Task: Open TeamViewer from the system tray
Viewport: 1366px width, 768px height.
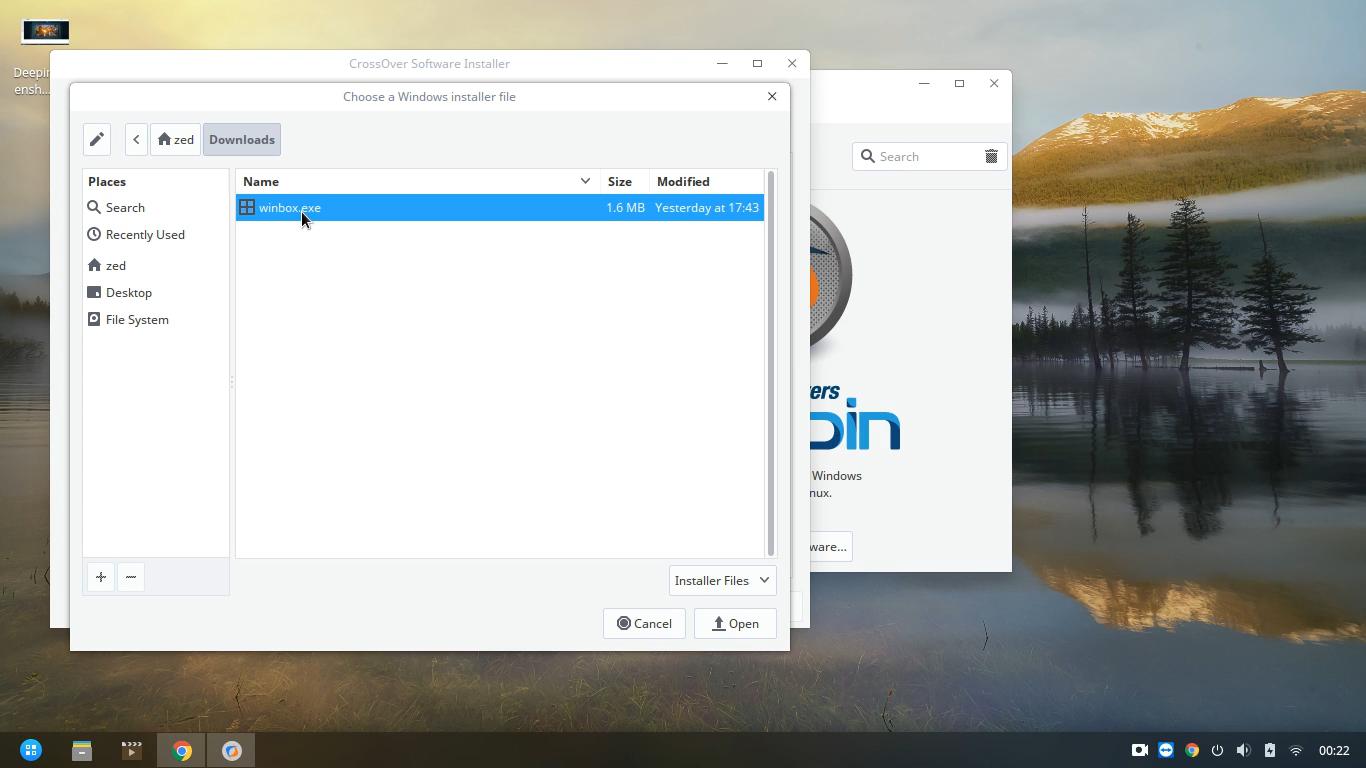Action: click(x=1166, y=750)
